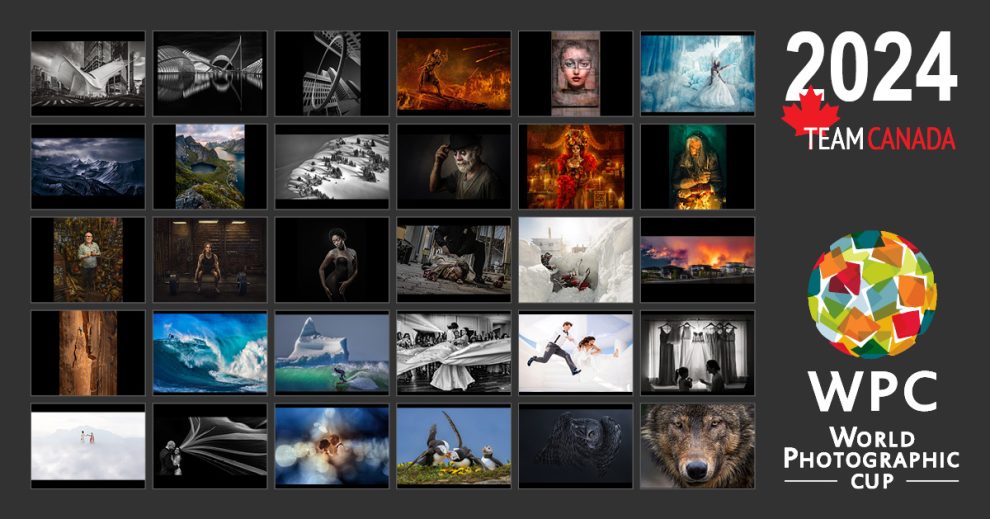Open the puffins on grass photo

(x=454, y=445)
